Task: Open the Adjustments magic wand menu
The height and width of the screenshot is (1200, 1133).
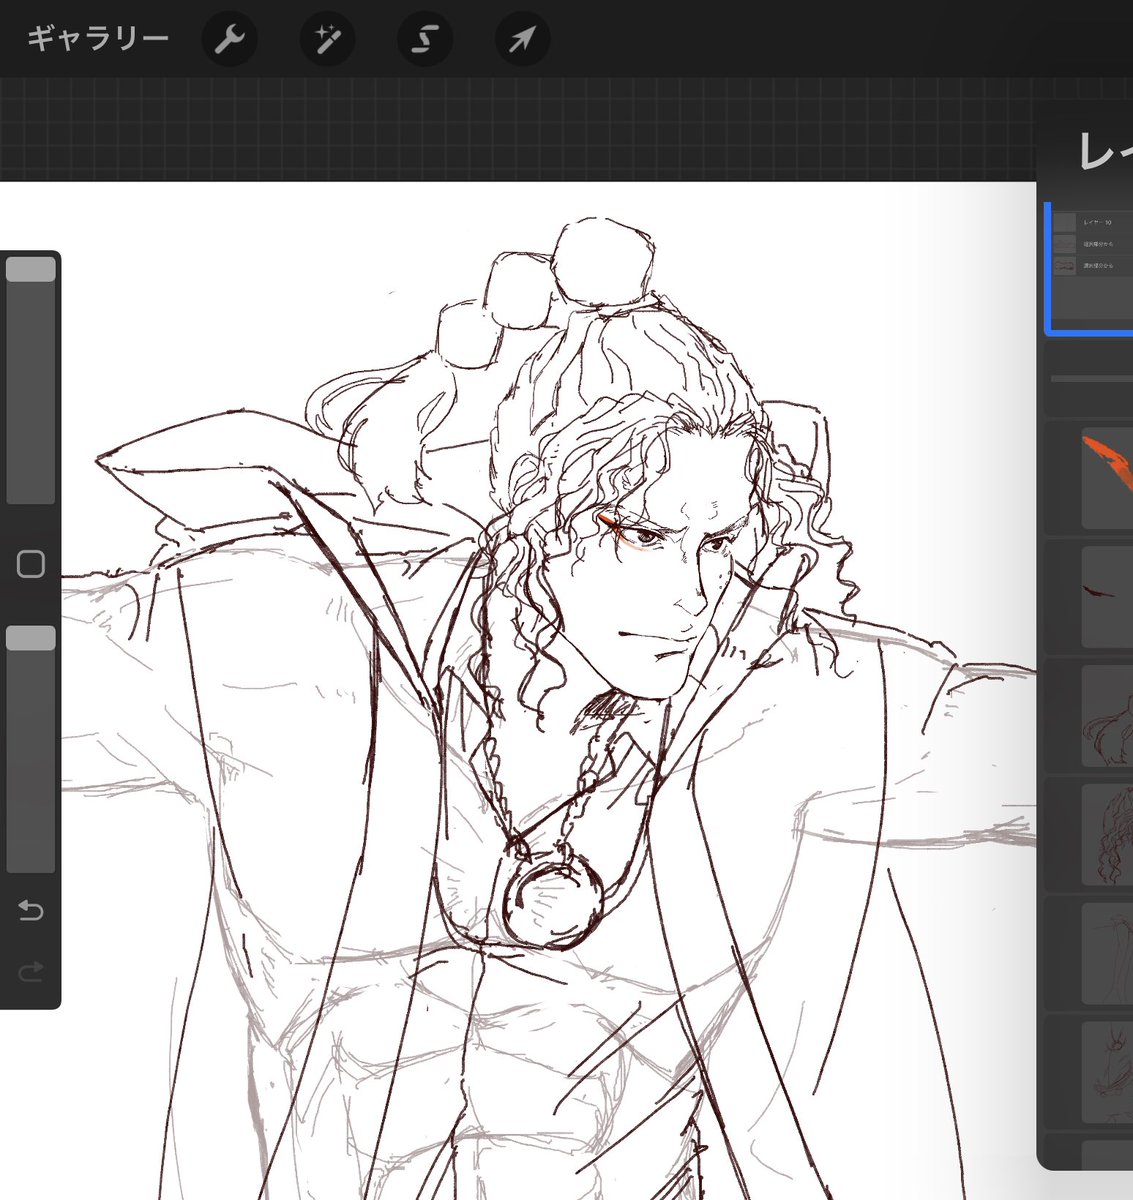Action: (327, 40)
